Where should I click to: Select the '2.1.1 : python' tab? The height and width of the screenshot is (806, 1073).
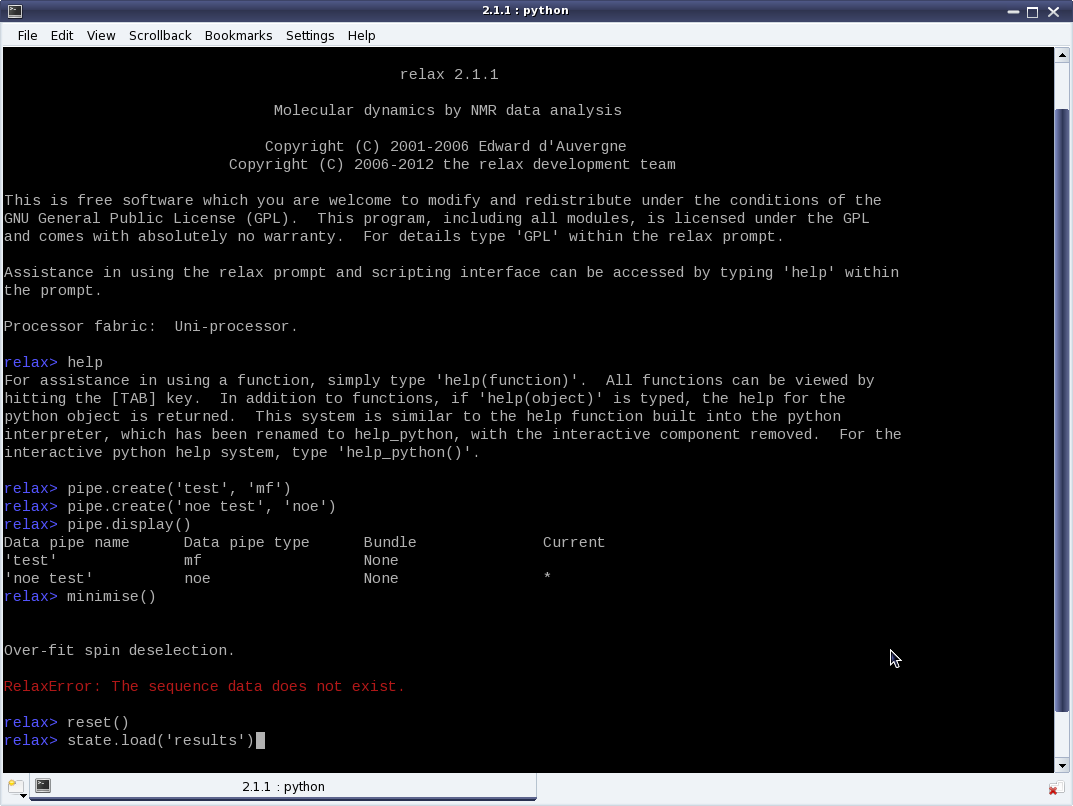(x=283, y=787)
